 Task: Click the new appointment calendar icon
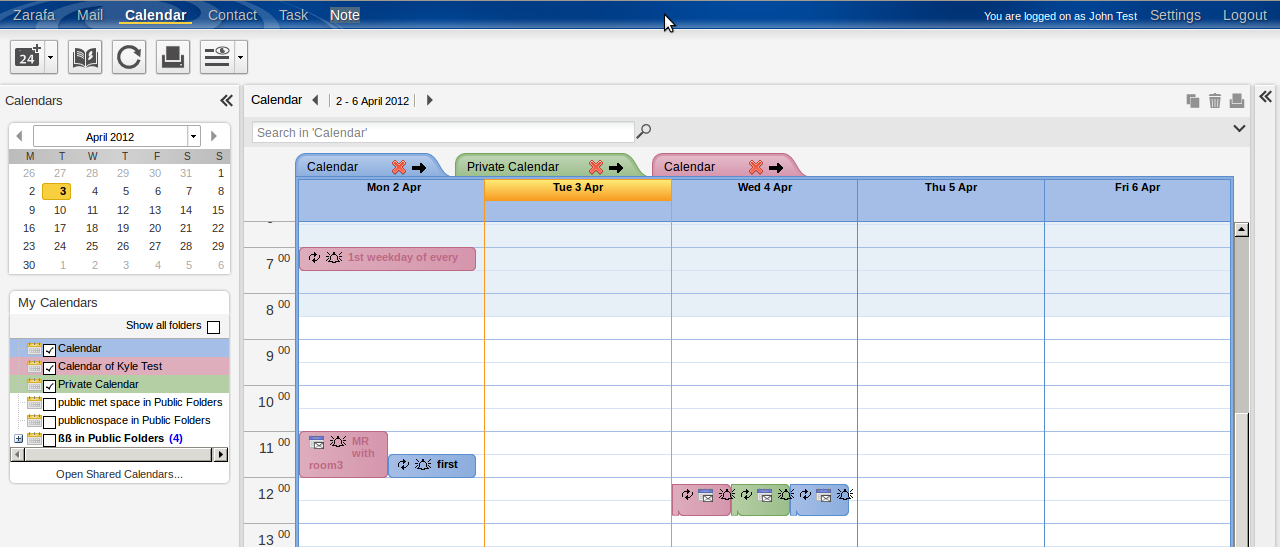pos(28,57)
